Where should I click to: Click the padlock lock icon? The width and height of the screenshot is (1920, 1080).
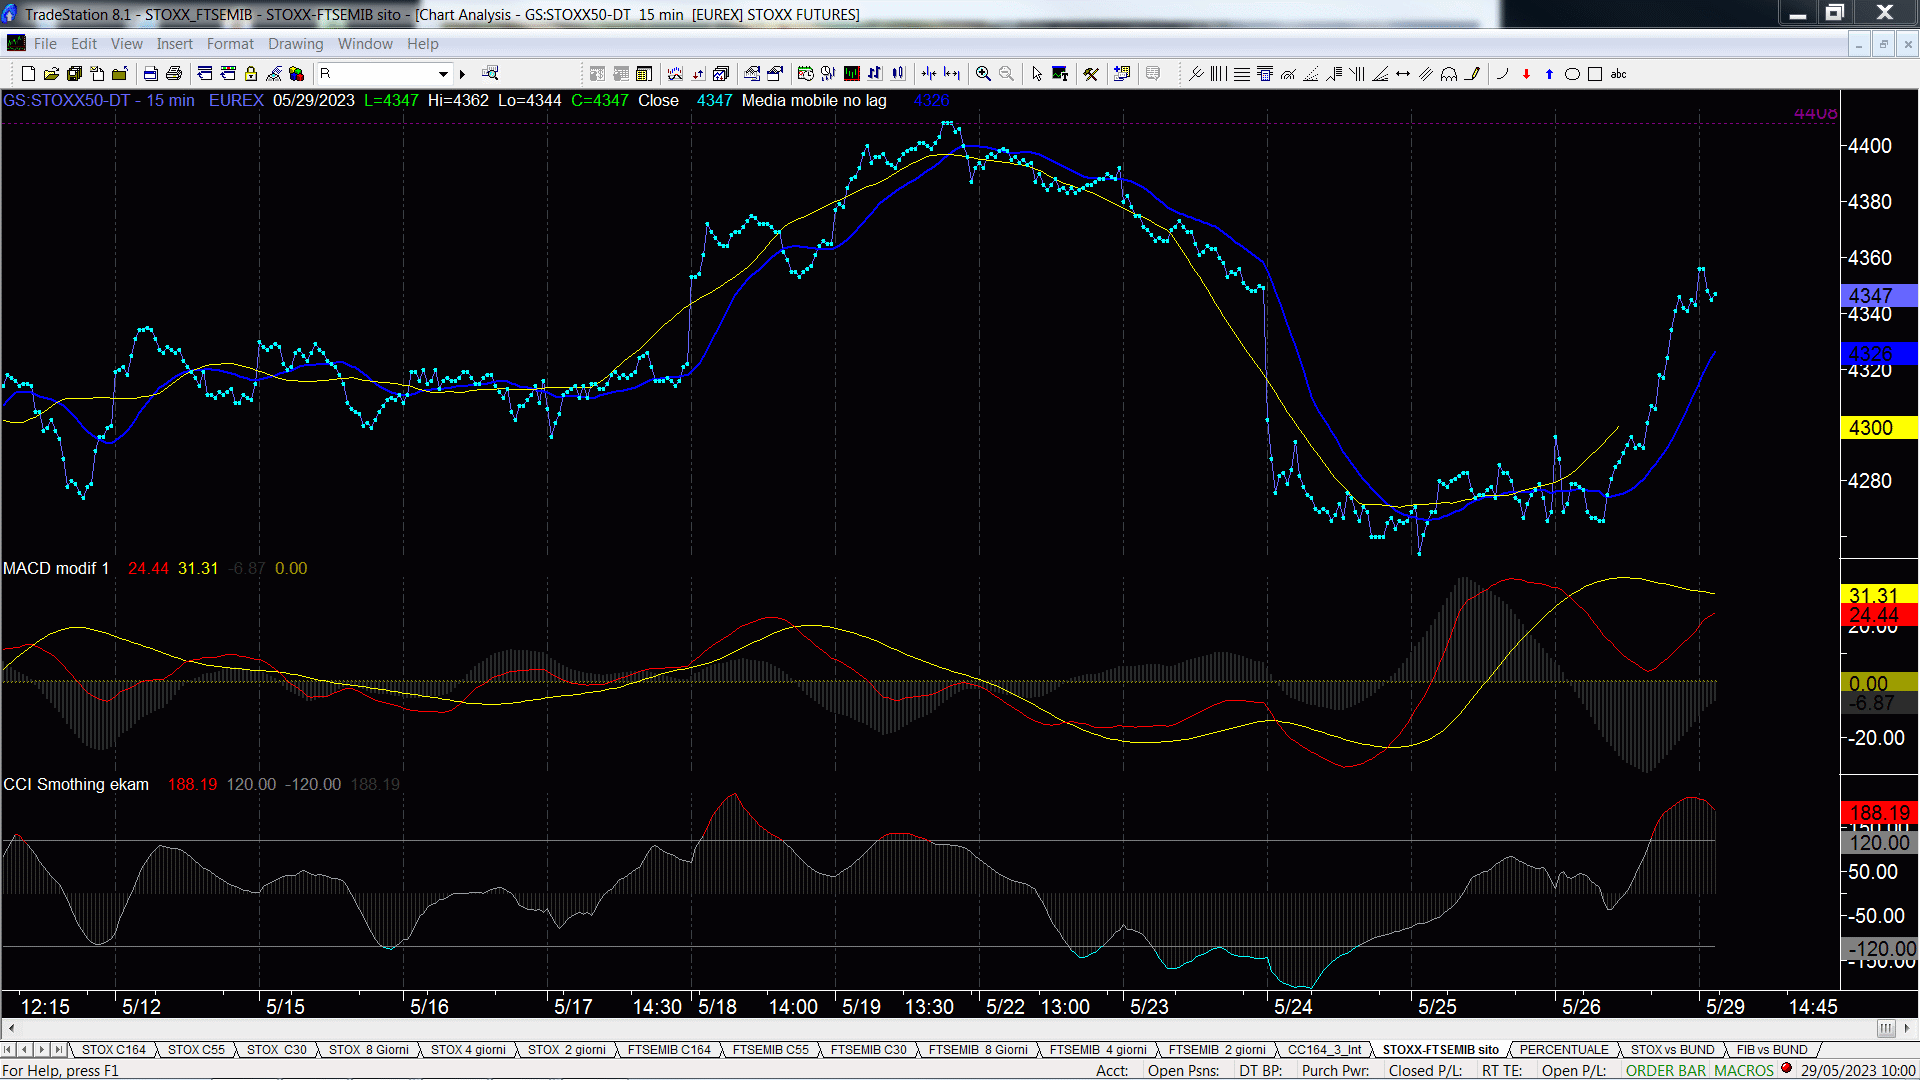[x=251, y=74]
